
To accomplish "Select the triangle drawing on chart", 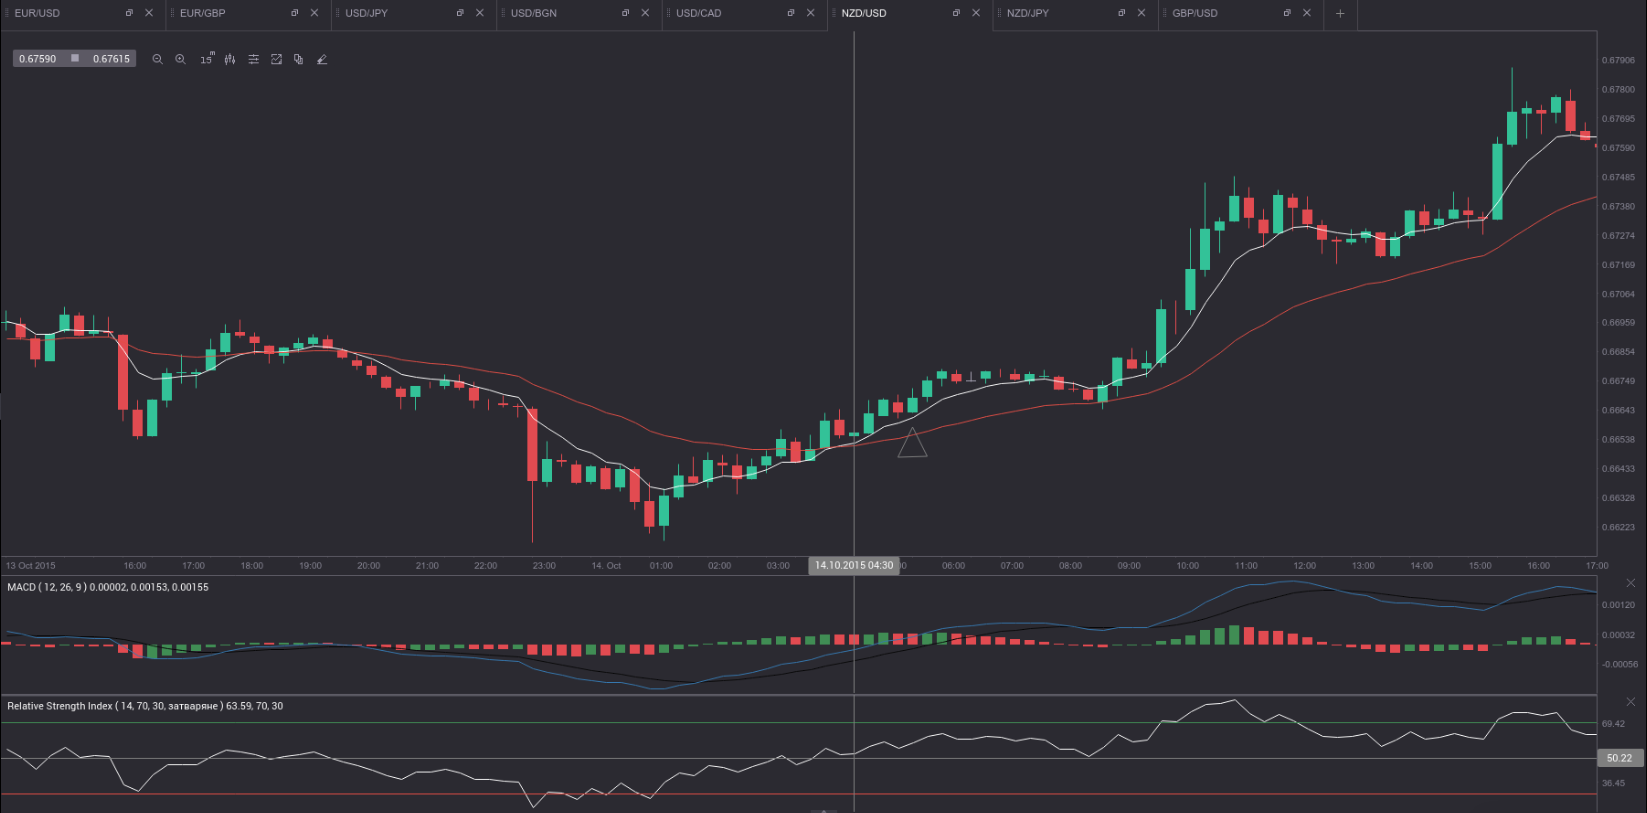I will pyautogui.click(x=912, y=444).
